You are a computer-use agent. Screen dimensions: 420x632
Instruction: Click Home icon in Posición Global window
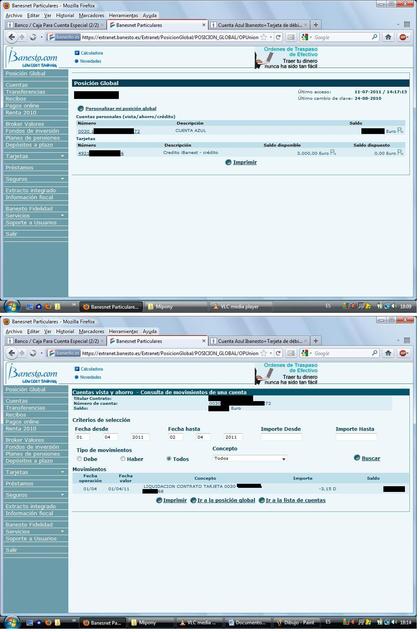[x=388, y=37]
